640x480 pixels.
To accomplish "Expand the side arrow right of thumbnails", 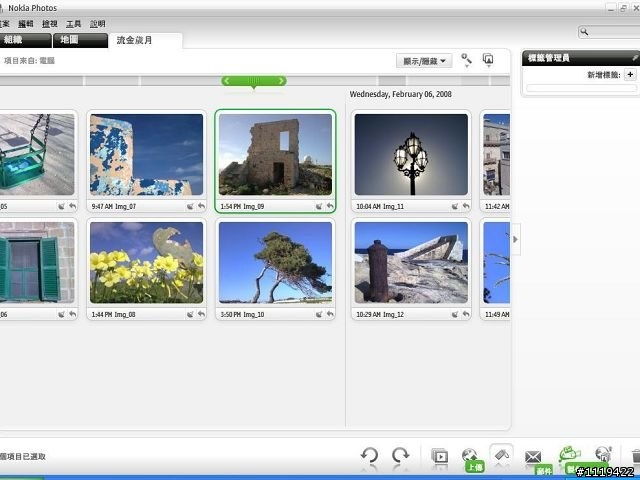I will 516,239.
